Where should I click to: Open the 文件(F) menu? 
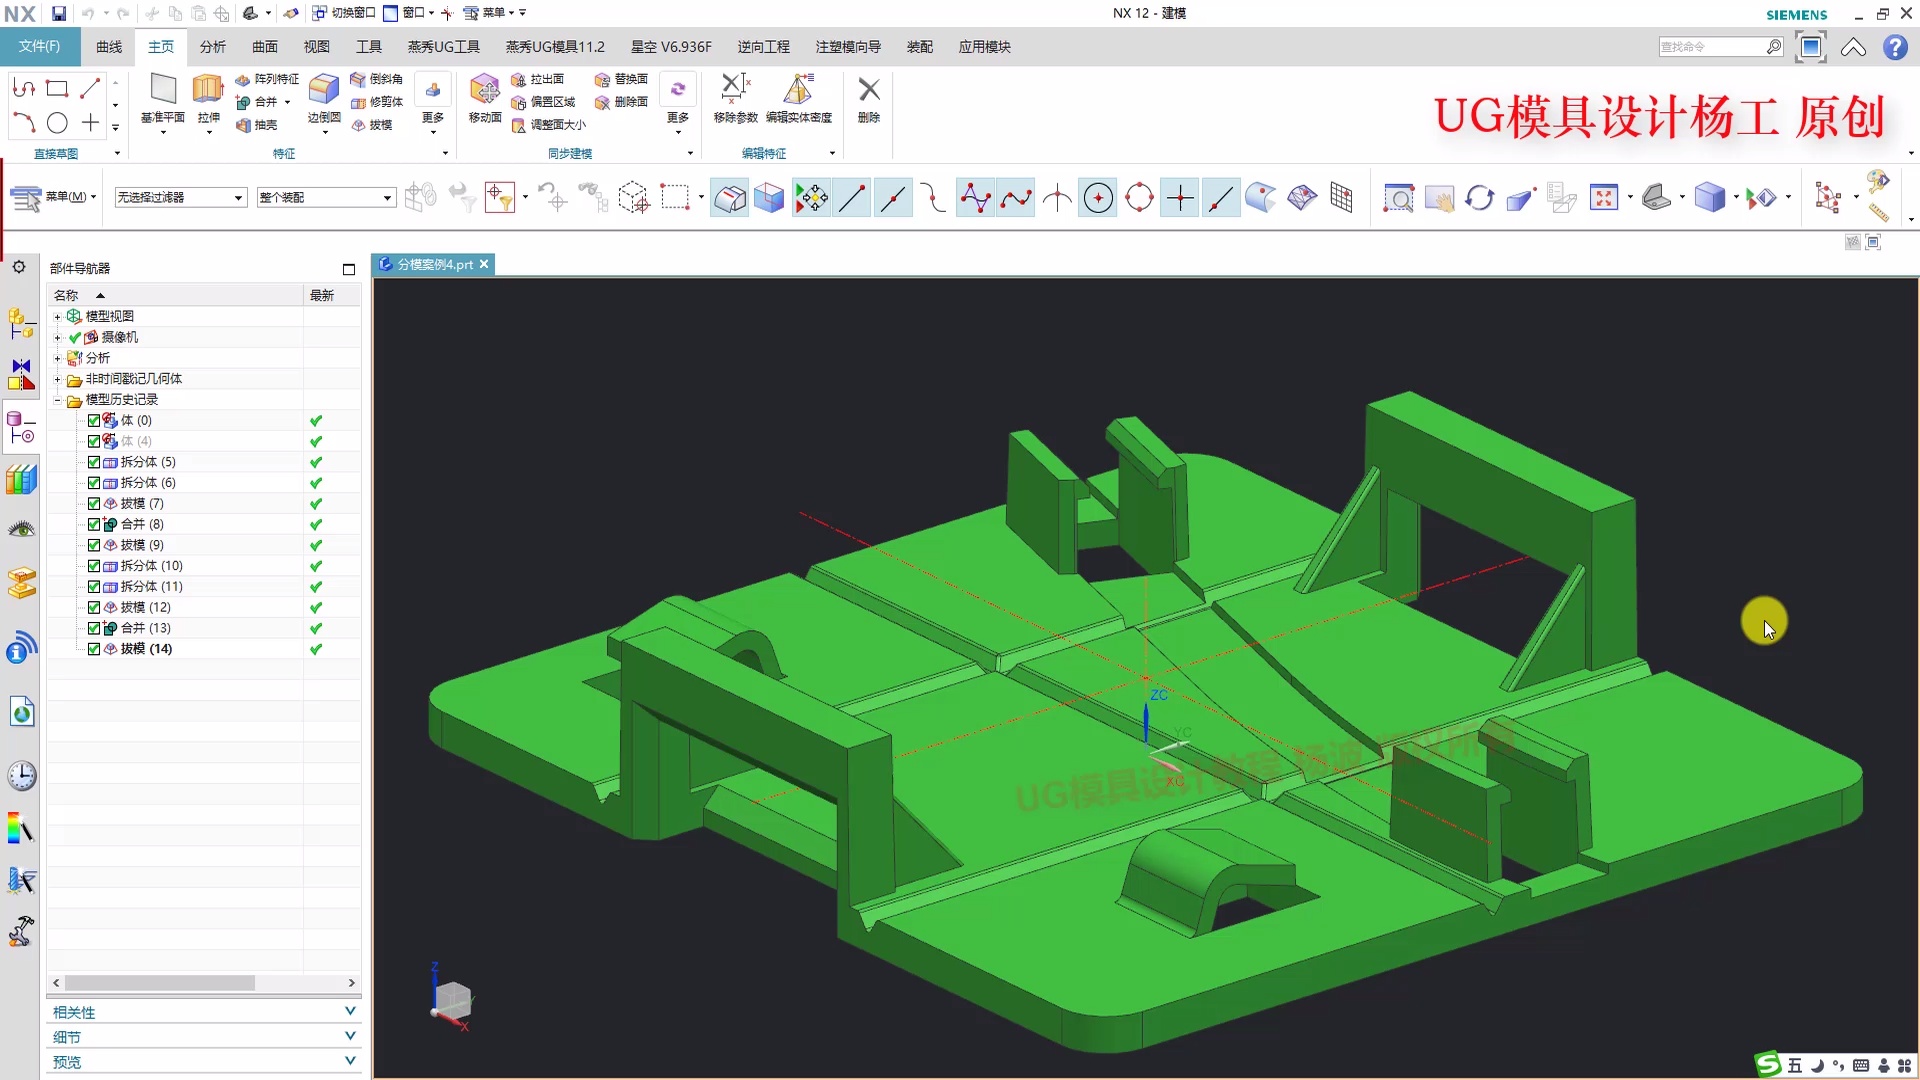click(39, 47)
